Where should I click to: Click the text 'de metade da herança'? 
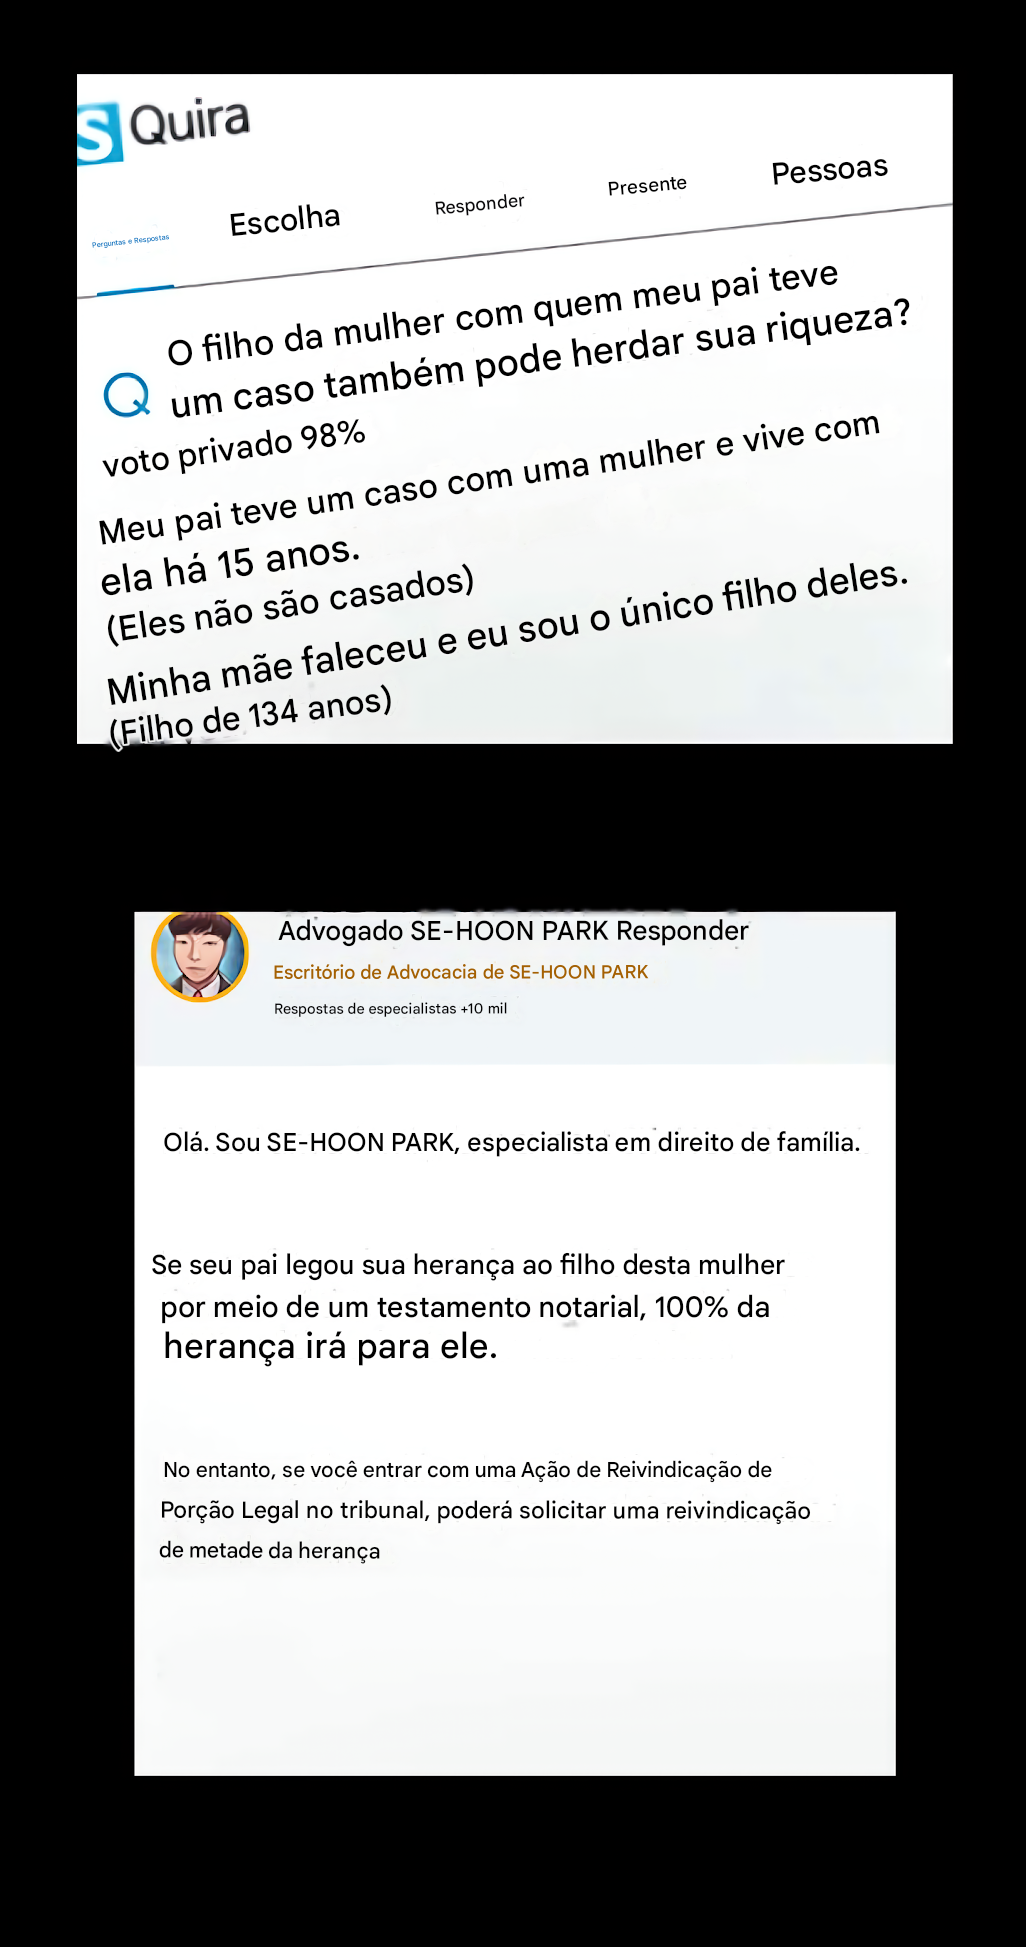pyautogui.click(x=269, y=1551)
